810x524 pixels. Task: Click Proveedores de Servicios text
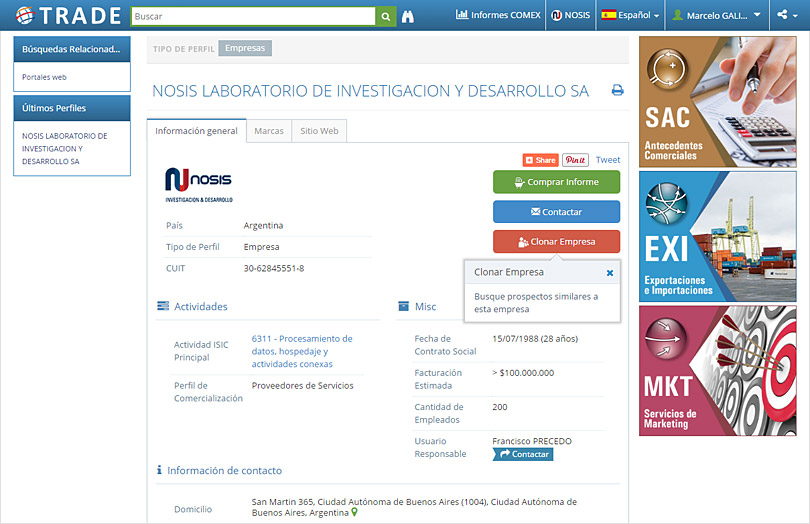pyautogui.click(x=303, y=386)
